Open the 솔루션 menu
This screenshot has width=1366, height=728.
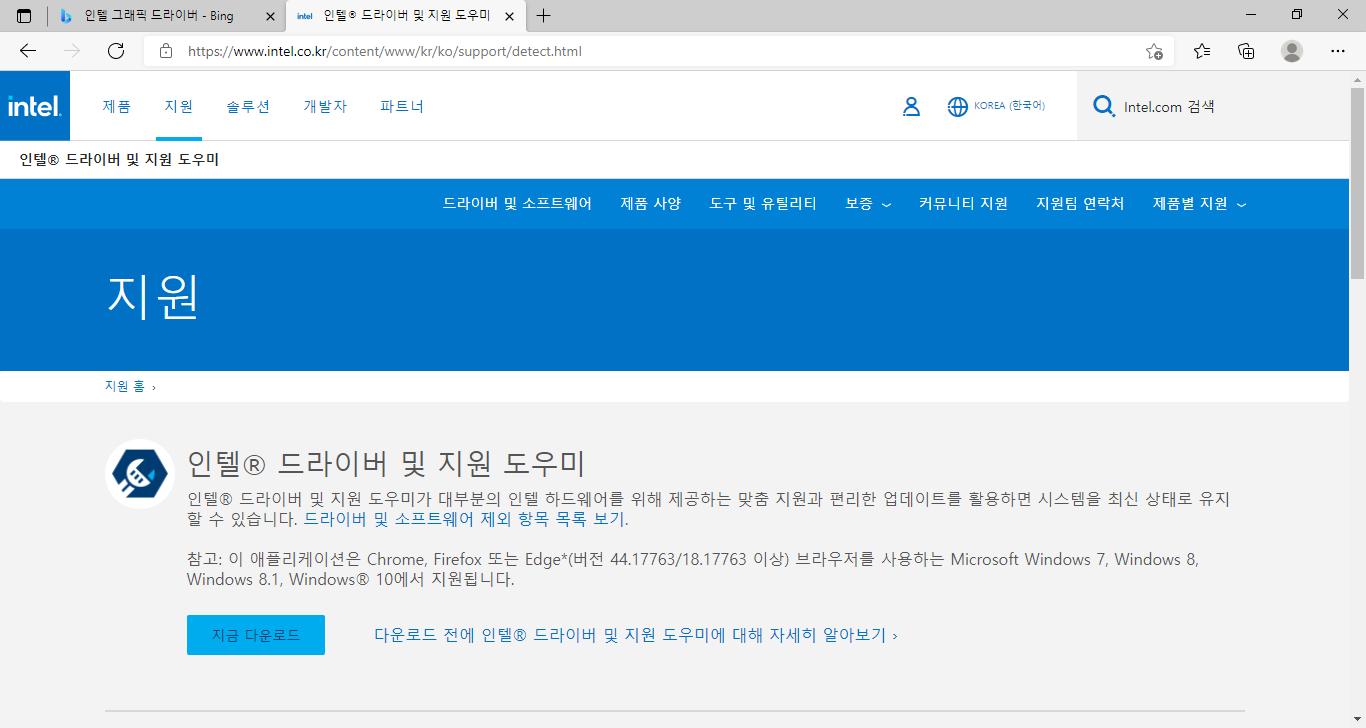(248, 106)
